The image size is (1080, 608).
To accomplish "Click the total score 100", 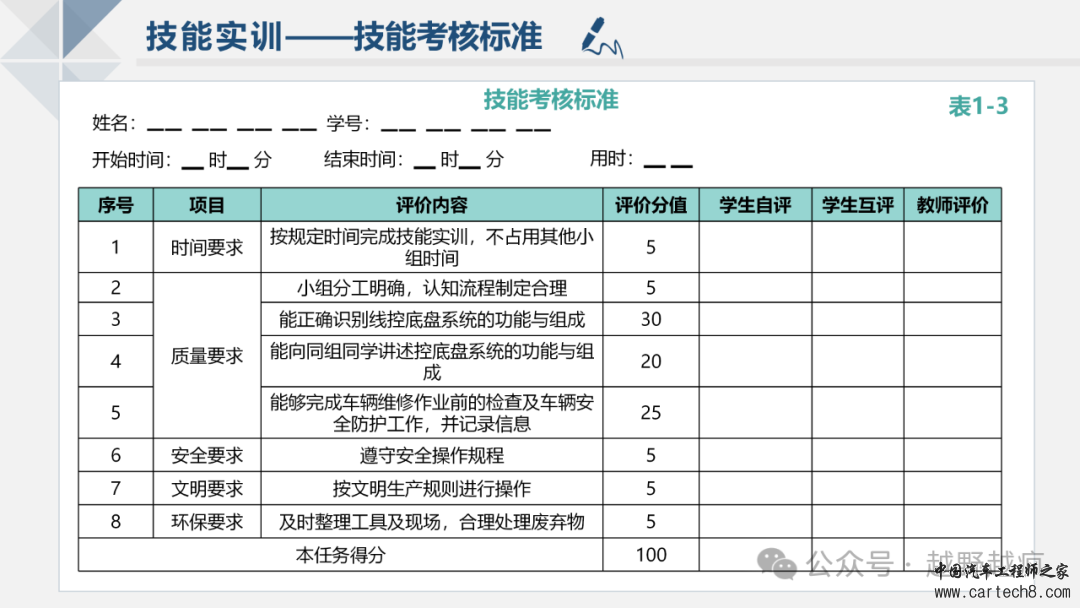I will (x=651, y=554).
